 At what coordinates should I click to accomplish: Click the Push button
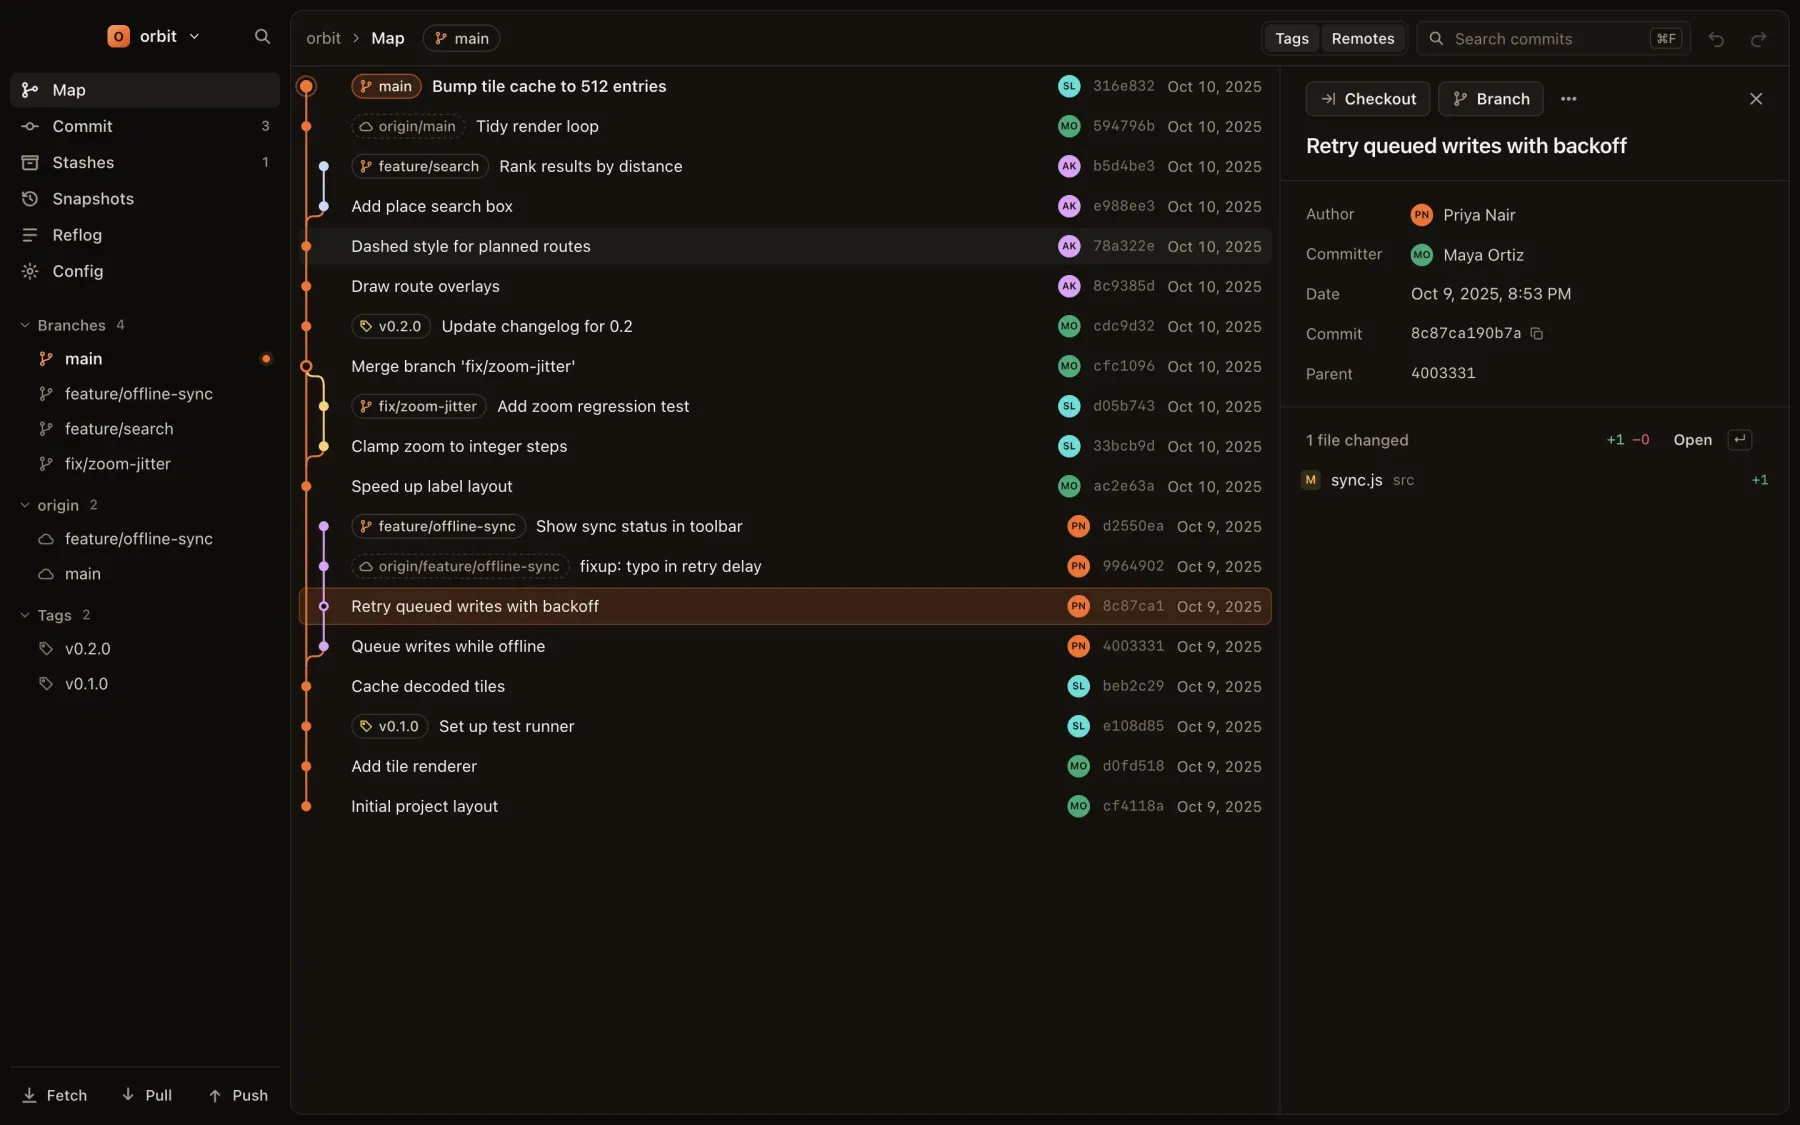(238, 1096)
